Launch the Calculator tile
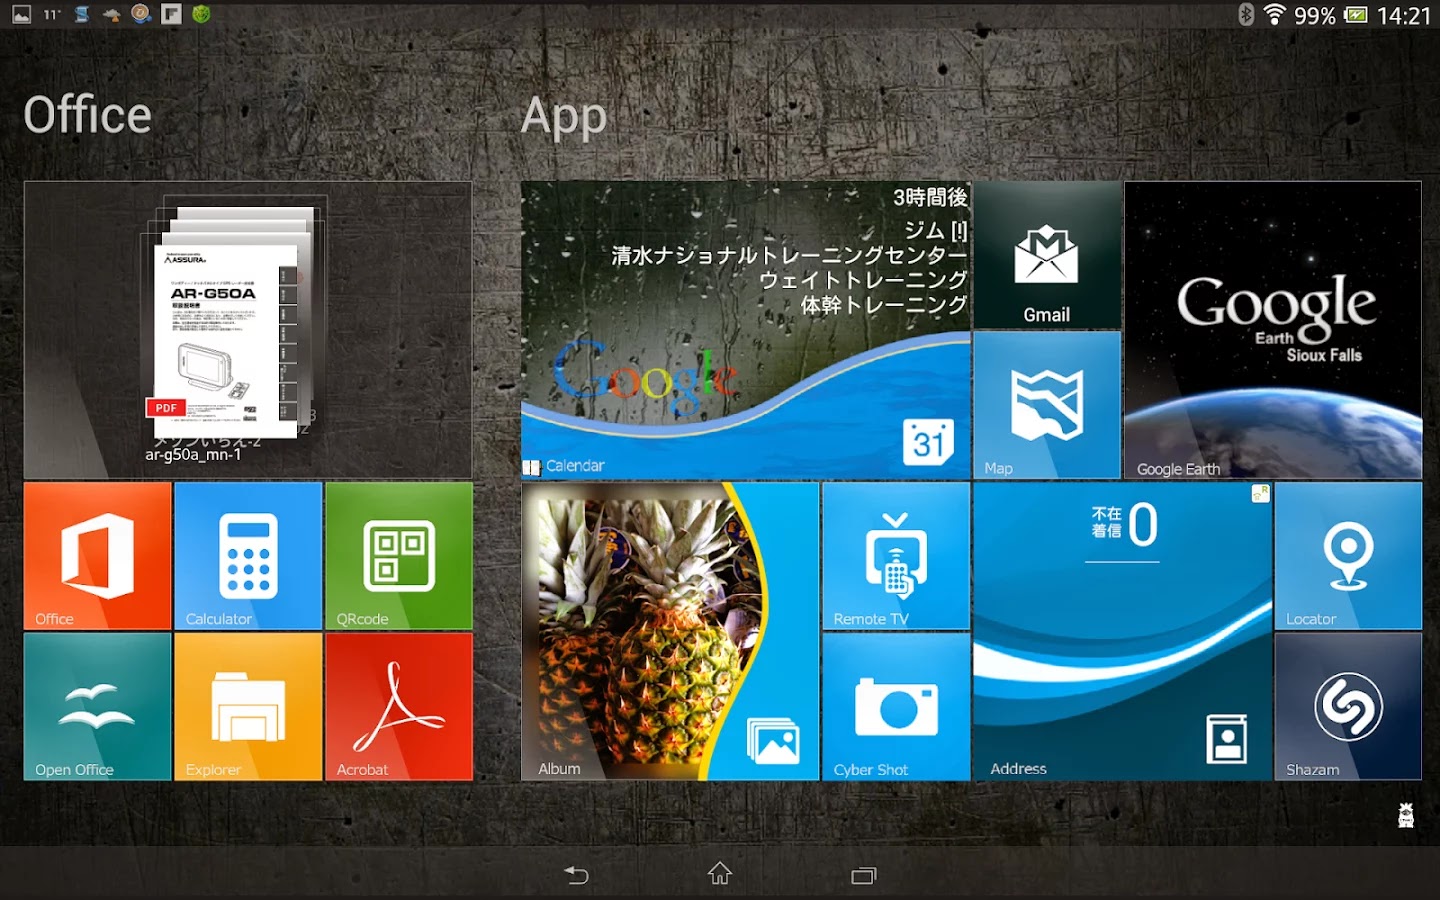This screenshot has height=900, width=1440. coord(248,556)
